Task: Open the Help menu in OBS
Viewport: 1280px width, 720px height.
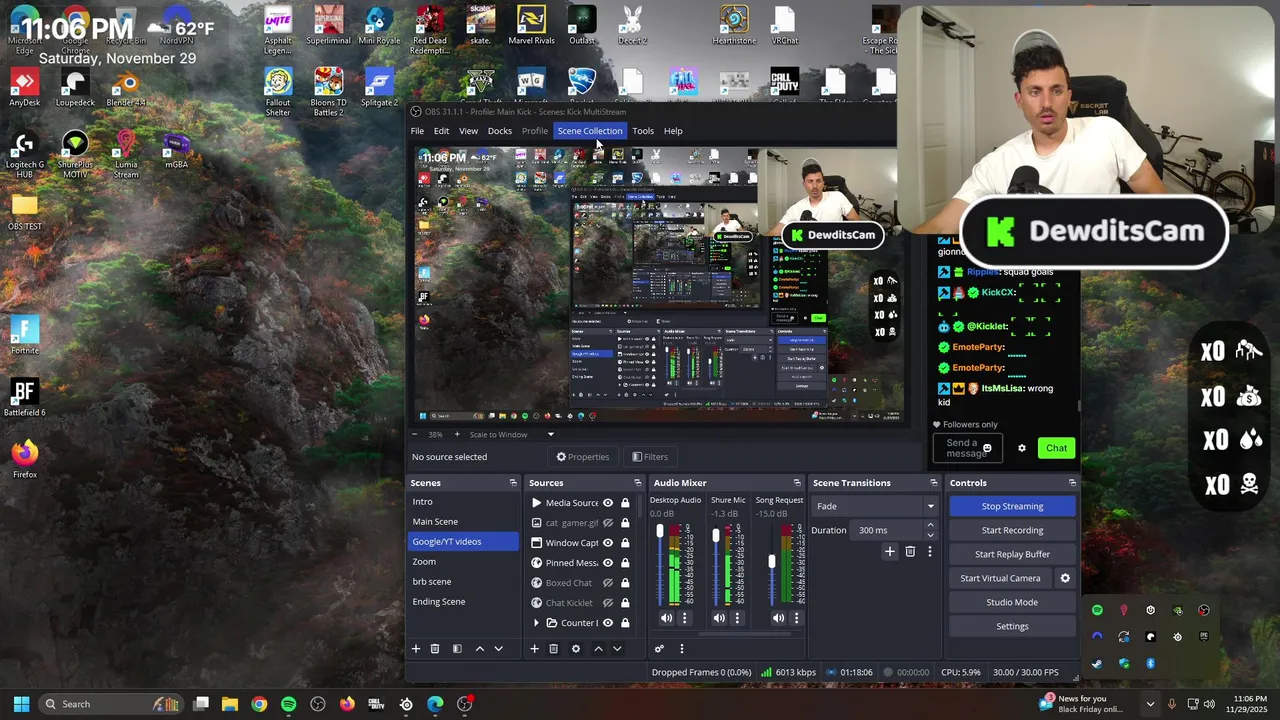Action: (x=673, y=131)
